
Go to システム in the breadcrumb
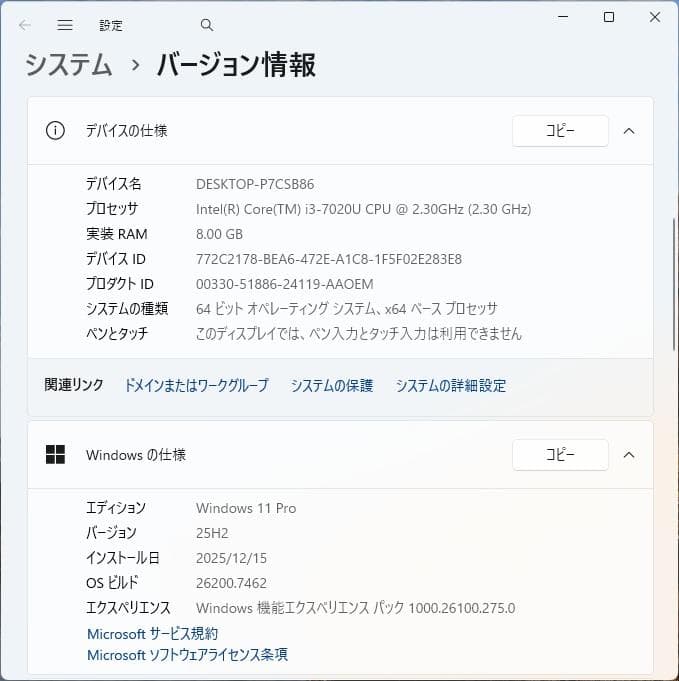[68, 65]
